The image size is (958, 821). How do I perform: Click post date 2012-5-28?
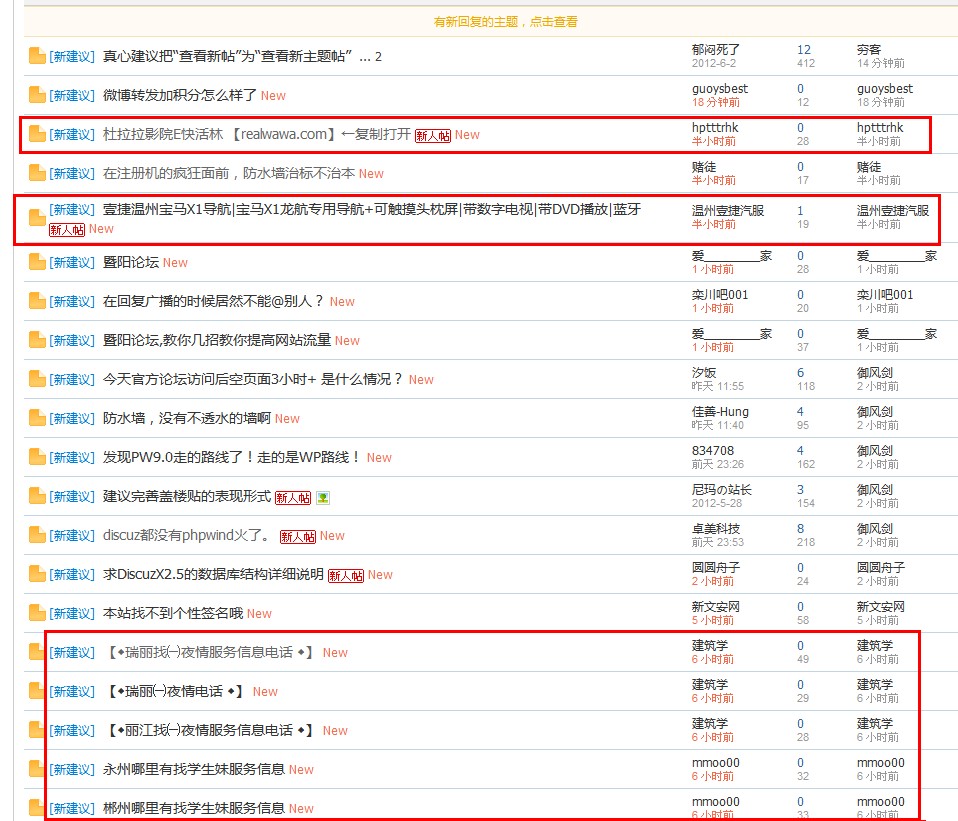pyautogui.click(x=717, y=503)
